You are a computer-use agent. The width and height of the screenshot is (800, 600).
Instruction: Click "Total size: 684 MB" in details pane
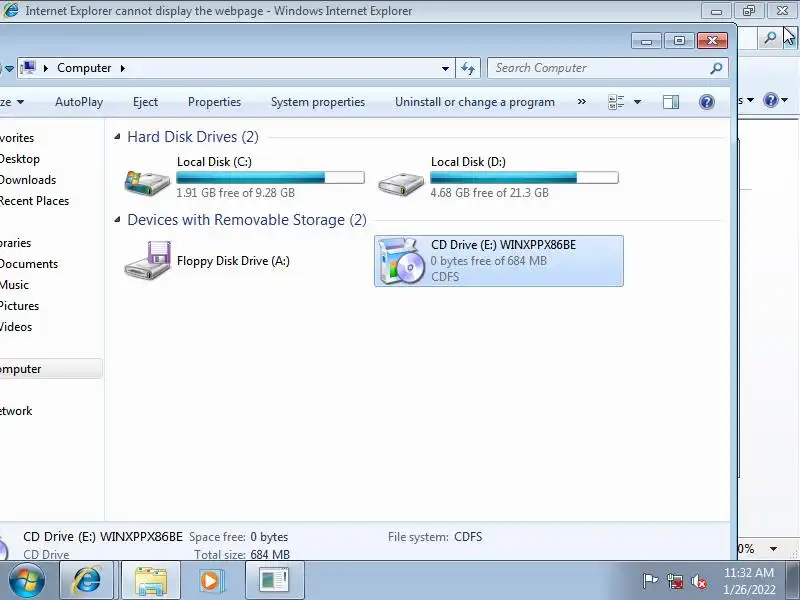tap(242, 555)
